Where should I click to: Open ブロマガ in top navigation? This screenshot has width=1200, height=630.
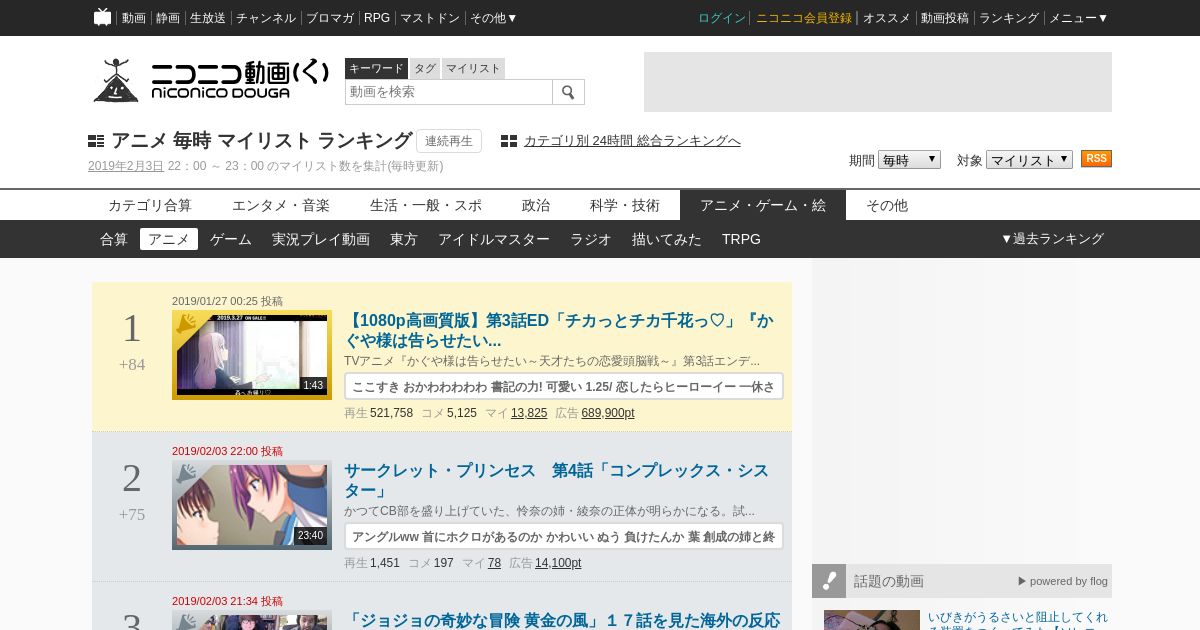[330, 18]
